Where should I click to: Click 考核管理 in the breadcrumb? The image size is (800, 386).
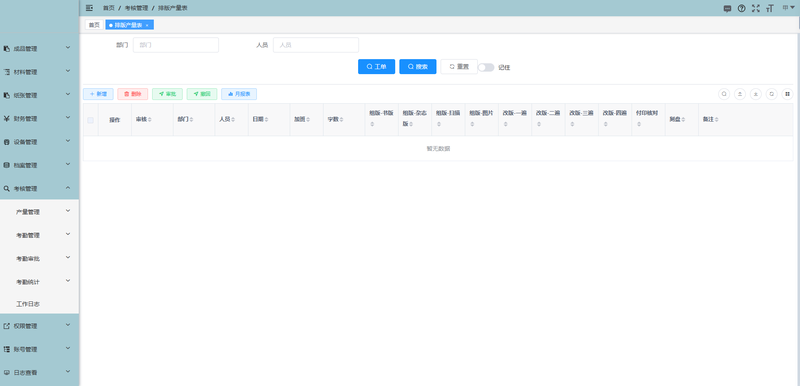[x=135, y=8]
